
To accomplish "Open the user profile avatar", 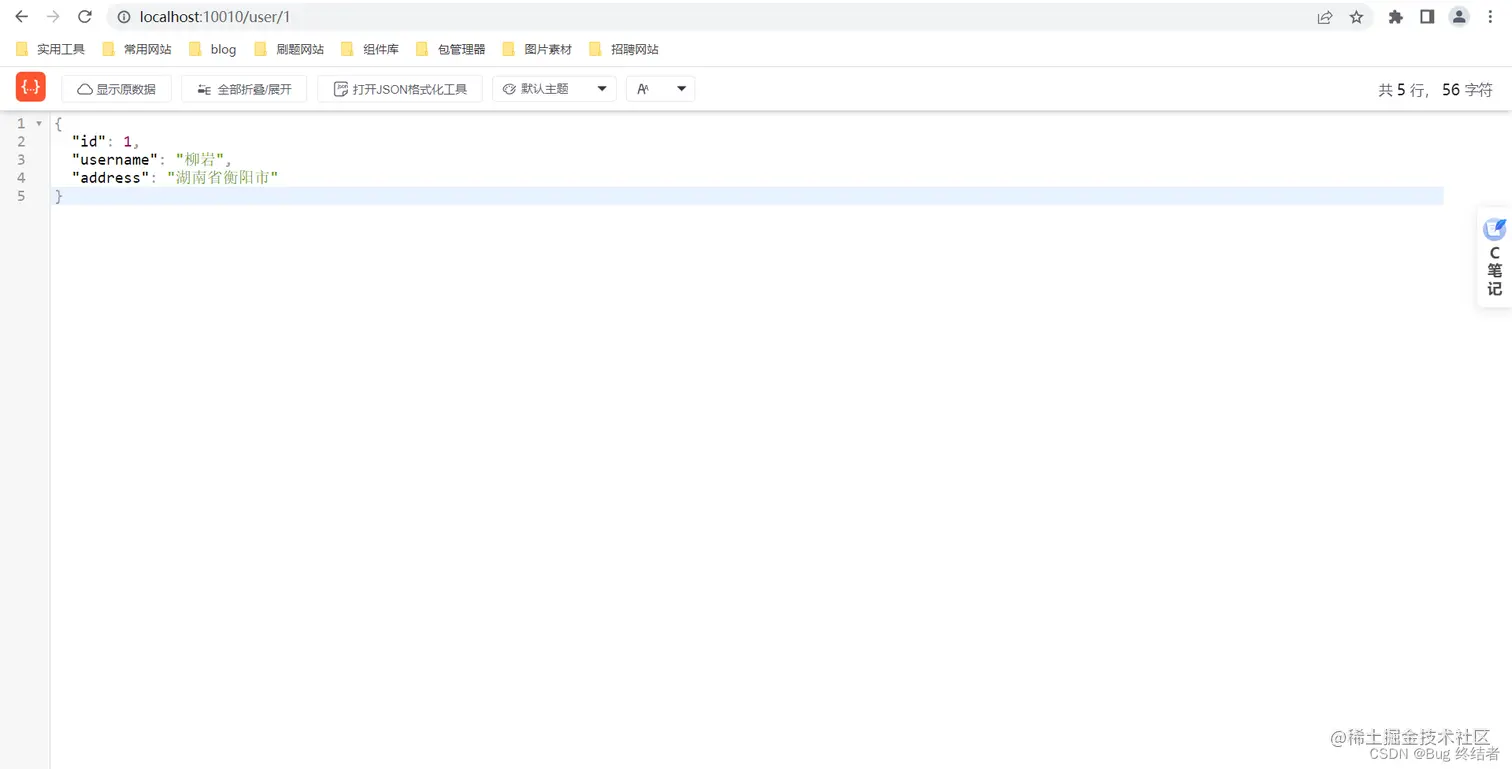I will [x=1459, y=17].
